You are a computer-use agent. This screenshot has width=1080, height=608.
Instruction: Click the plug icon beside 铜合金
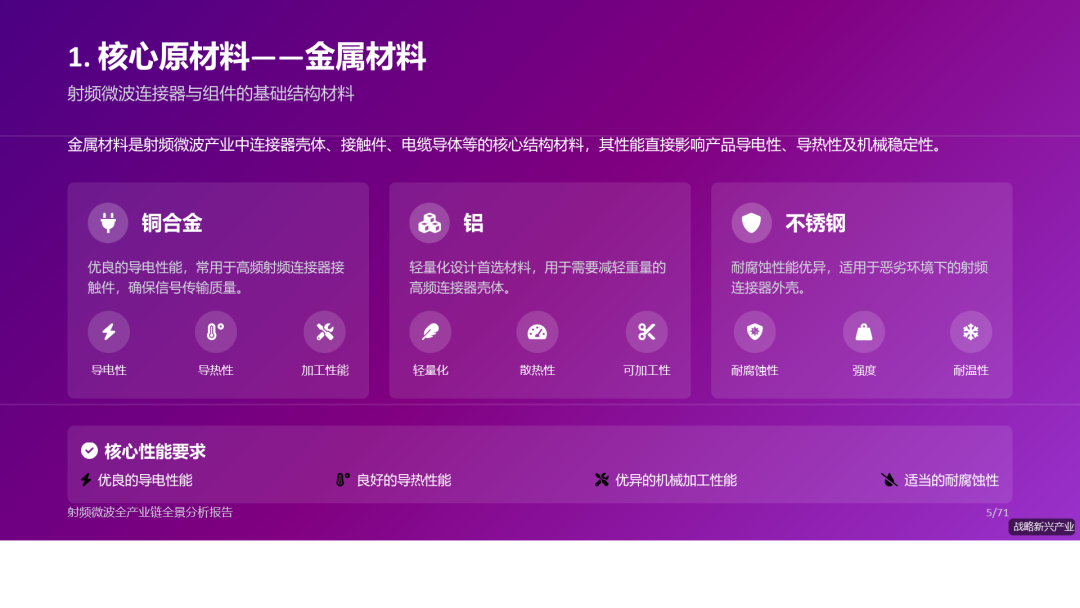pyautogui.click(x=108, y=223)
